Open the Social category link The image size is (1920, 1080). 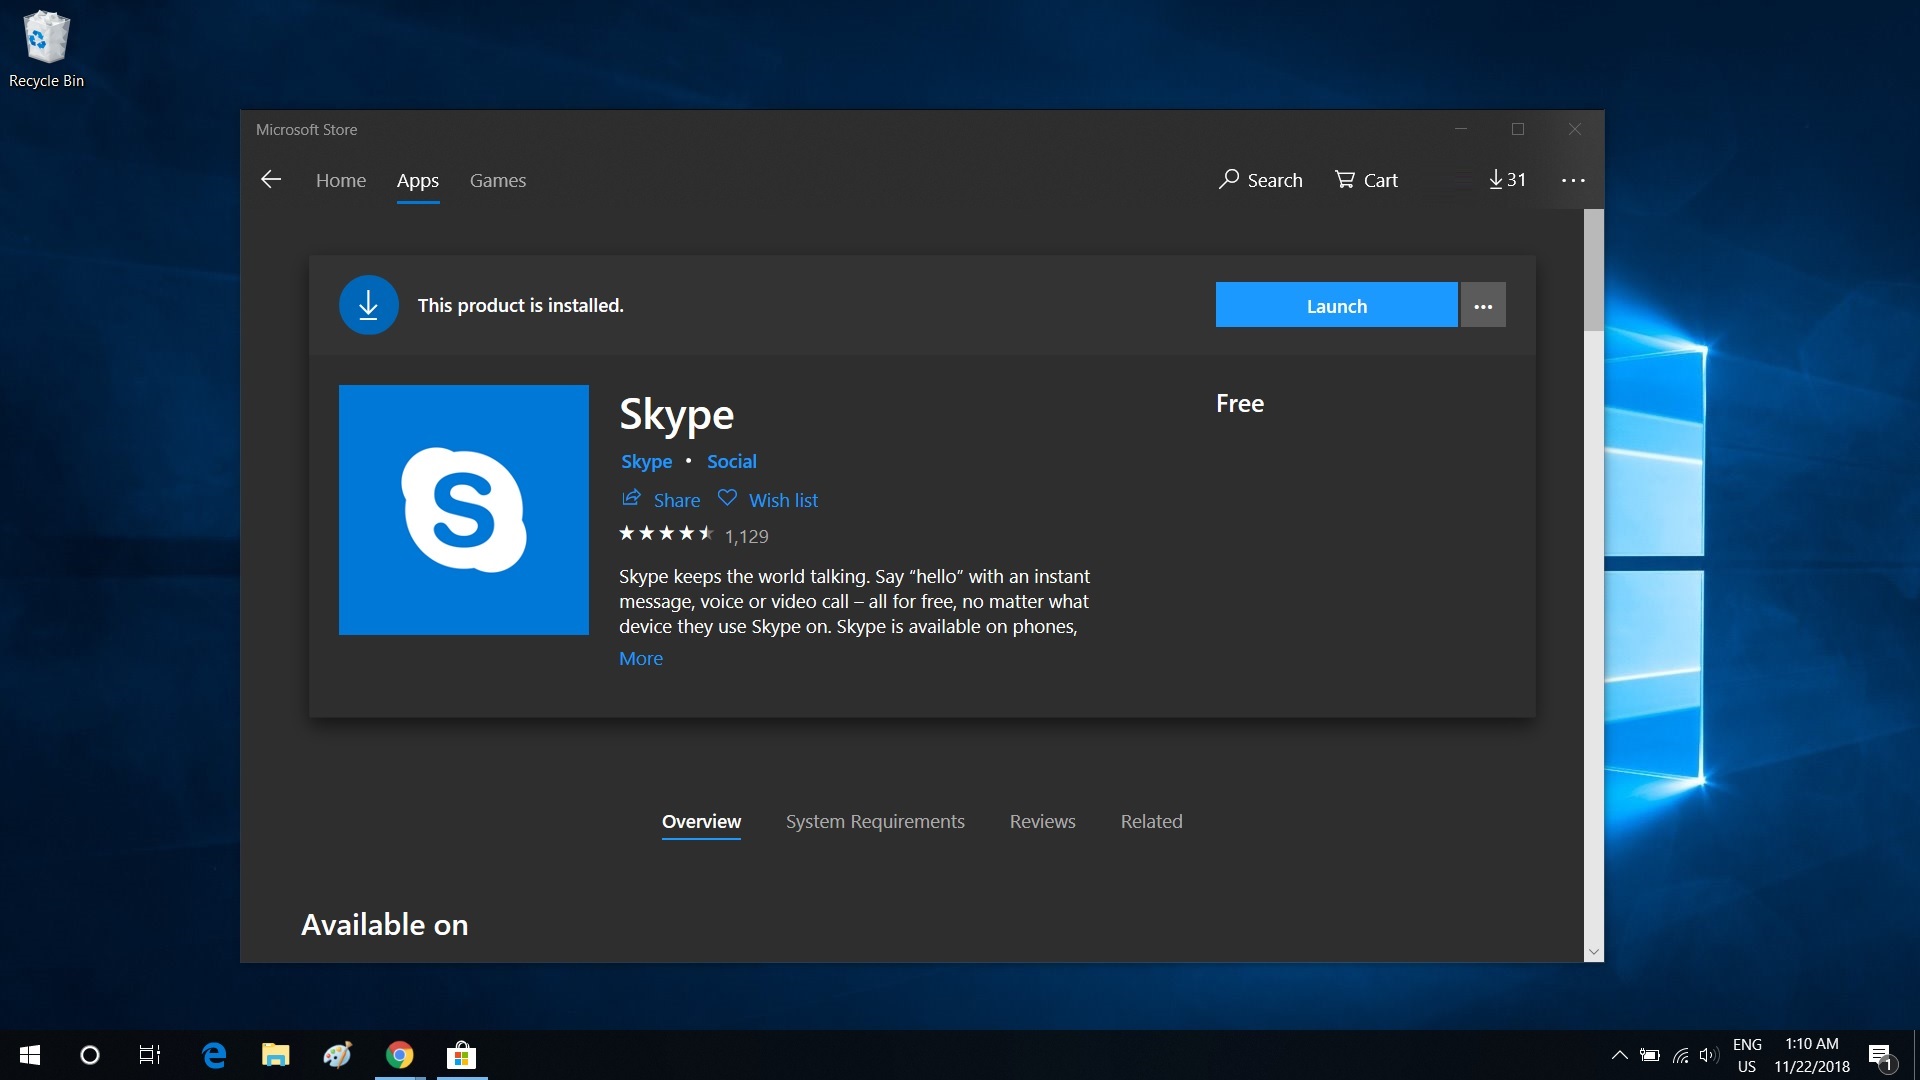point(731,461)
